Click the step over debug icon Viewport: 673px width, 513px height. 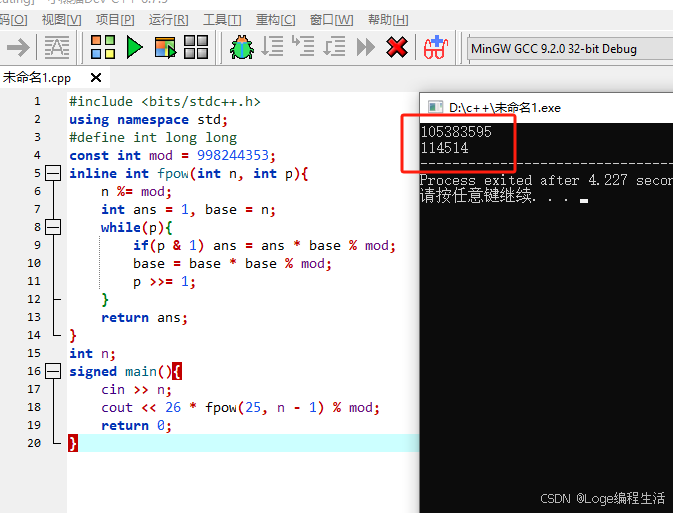272,46
